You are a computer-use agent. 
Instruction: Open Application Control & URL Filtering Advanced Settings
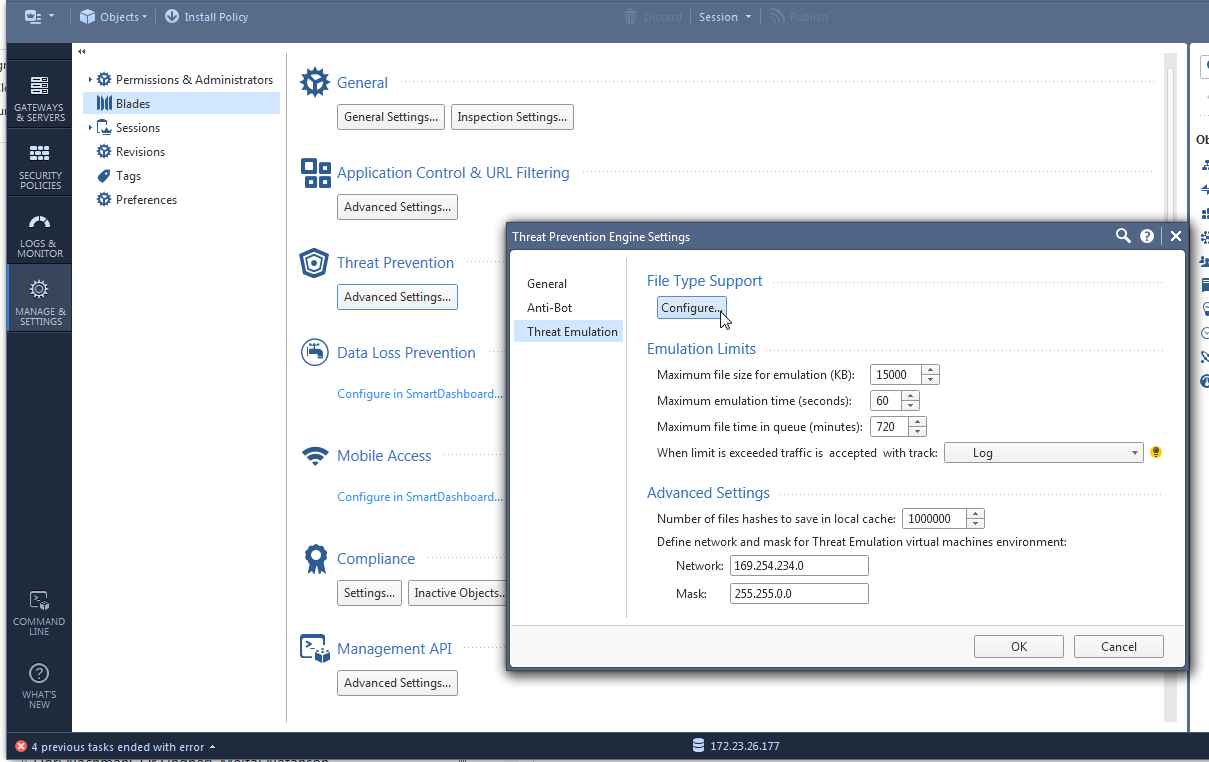coord(397,207)
